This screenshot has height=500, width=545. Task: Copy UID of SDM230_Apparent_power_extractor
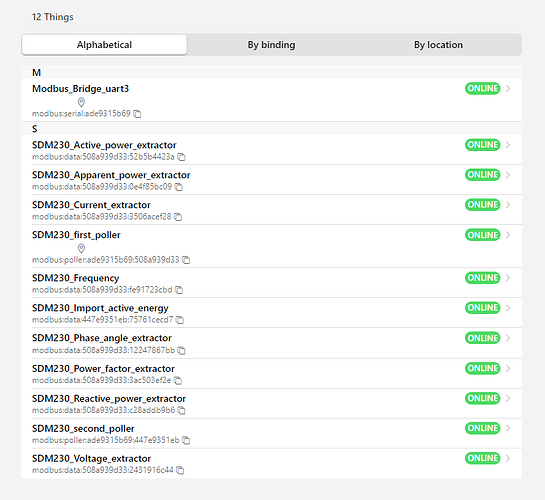[x=179, y=187]
